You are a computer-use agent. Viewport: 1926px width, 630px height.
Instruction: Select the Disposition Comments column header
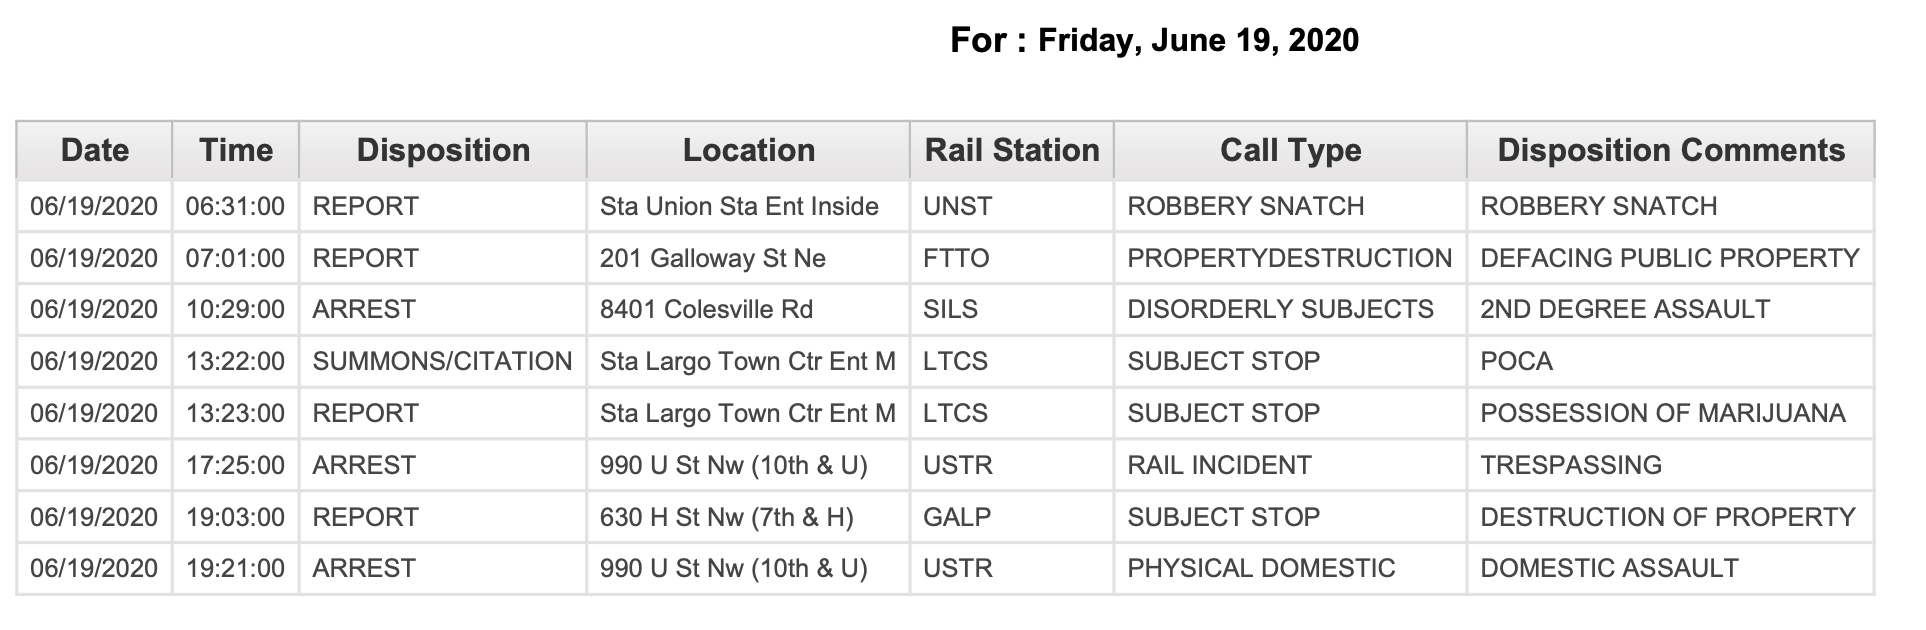coord(1671,150)
